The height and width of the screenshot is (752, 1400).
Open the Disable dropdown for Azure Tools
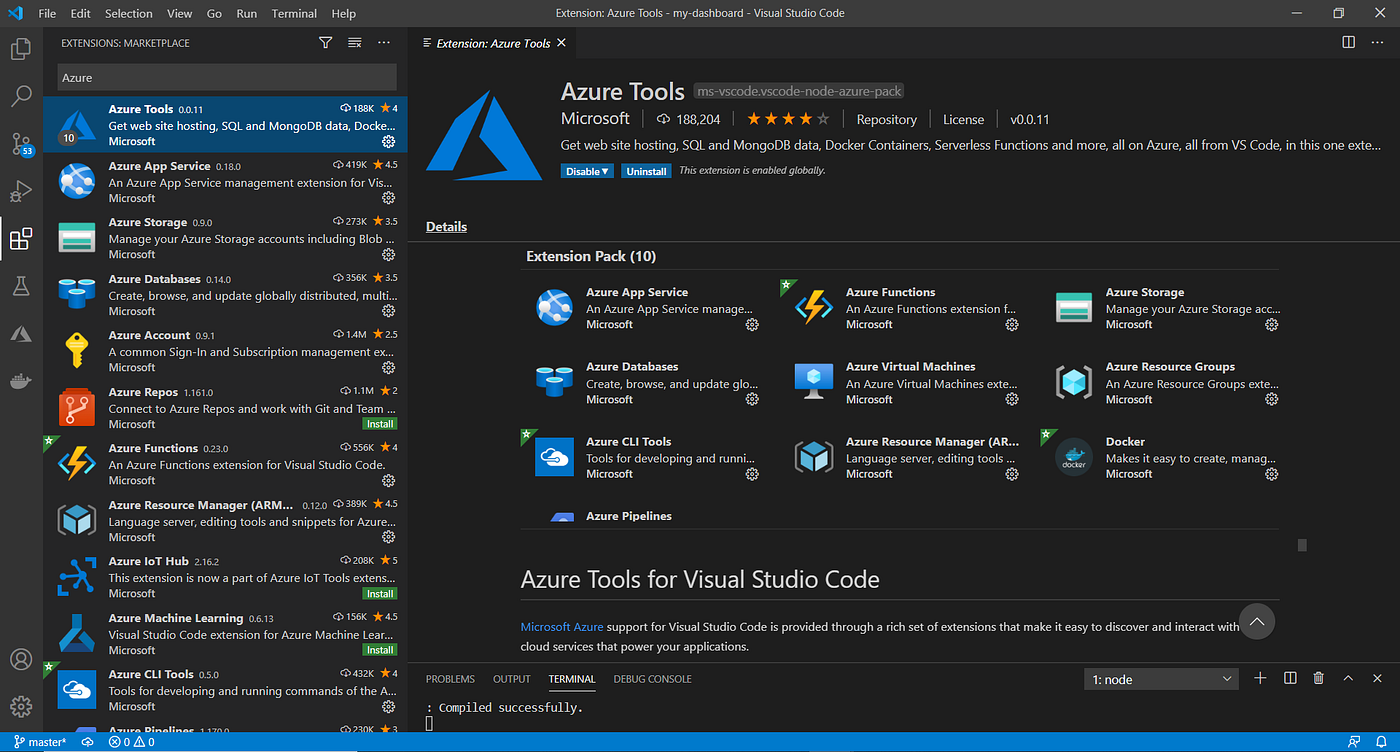(x=587, y=170)
